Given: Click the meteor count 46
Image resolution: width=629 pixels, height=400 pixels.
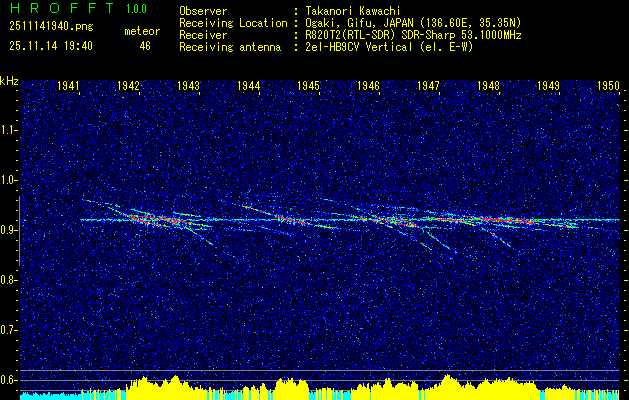Looking at the screenshot, I should tap(145, 46).
